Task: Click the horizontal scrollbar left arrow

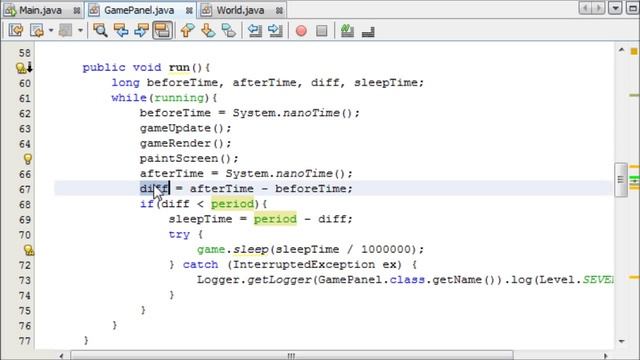Action: 61,356
